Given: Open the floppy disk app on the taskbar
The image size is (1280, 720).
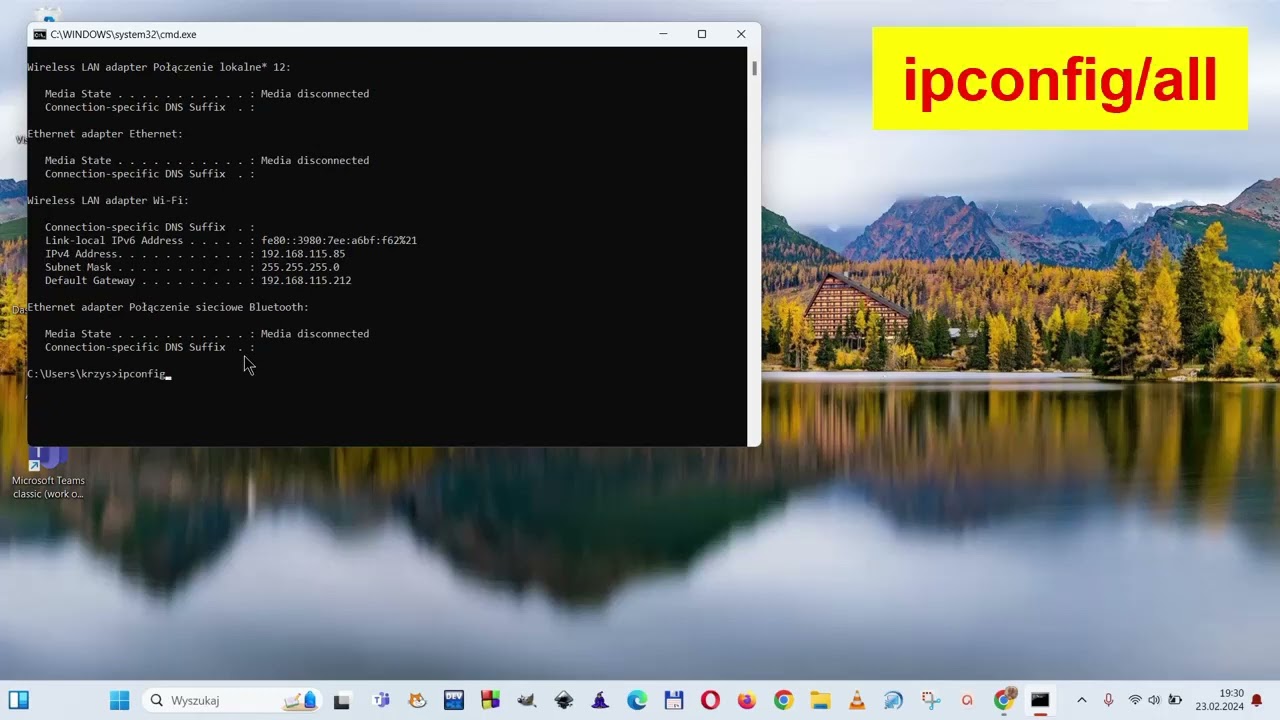Looking at the screenshot, I should (x=674, y=700).
